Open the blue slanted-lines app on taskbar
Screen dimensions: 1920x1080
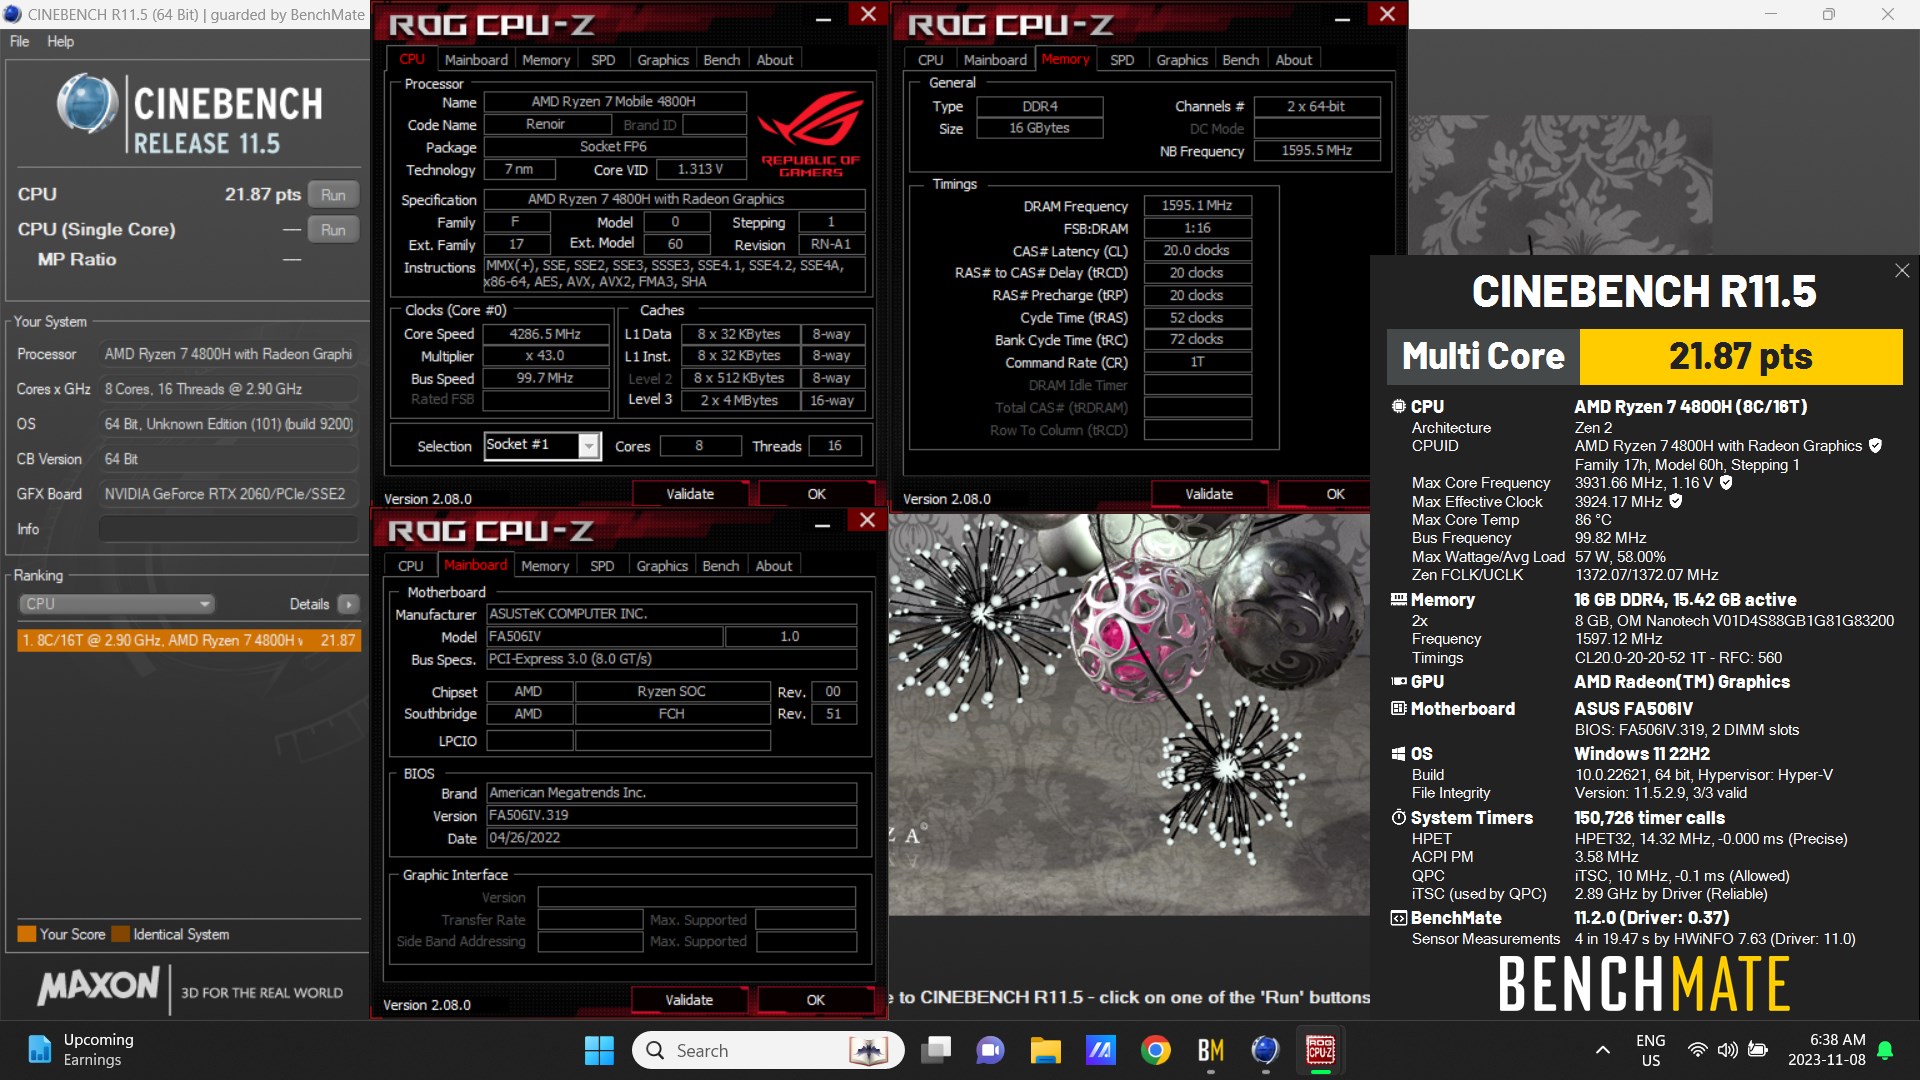(x=1101, y=1050)
